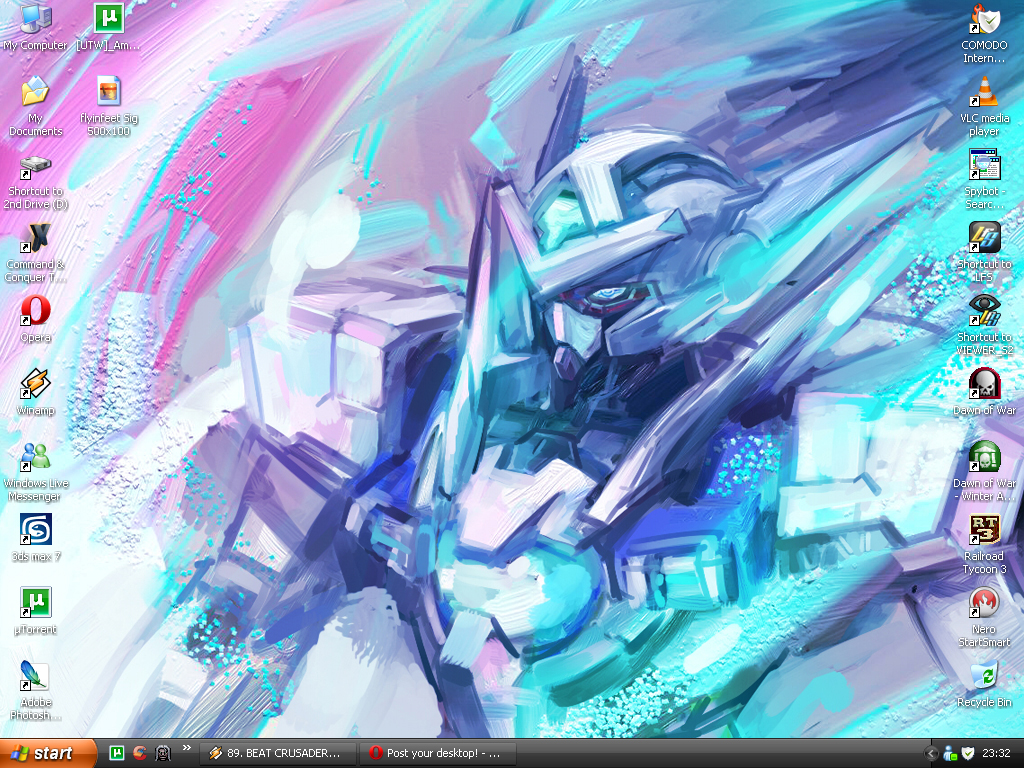Launch Command & Conquer shortcut
Screen dimensions: 1024x768
click(x=35, y=253)
